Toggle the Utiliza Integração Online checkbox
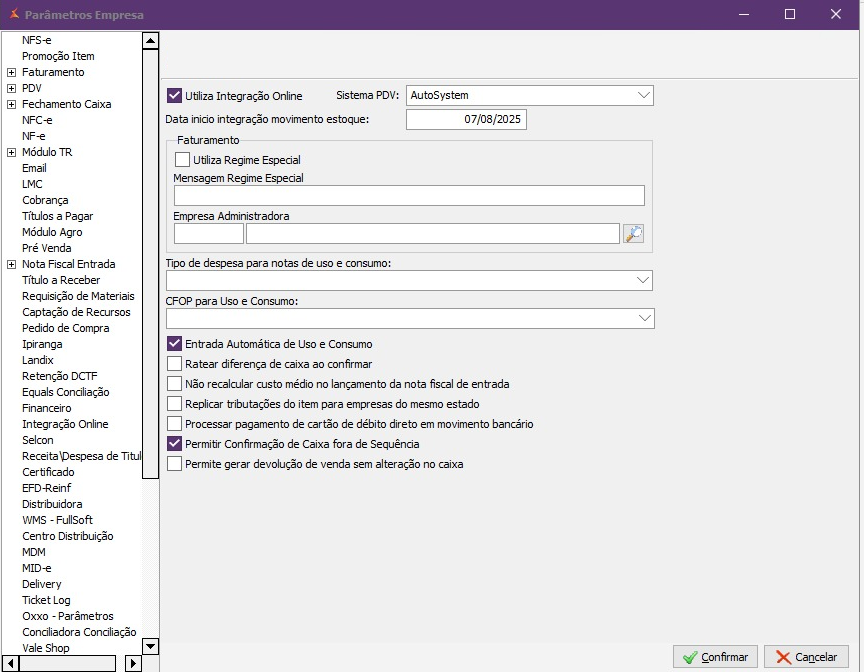864x672 pixels. pos(174,95)
